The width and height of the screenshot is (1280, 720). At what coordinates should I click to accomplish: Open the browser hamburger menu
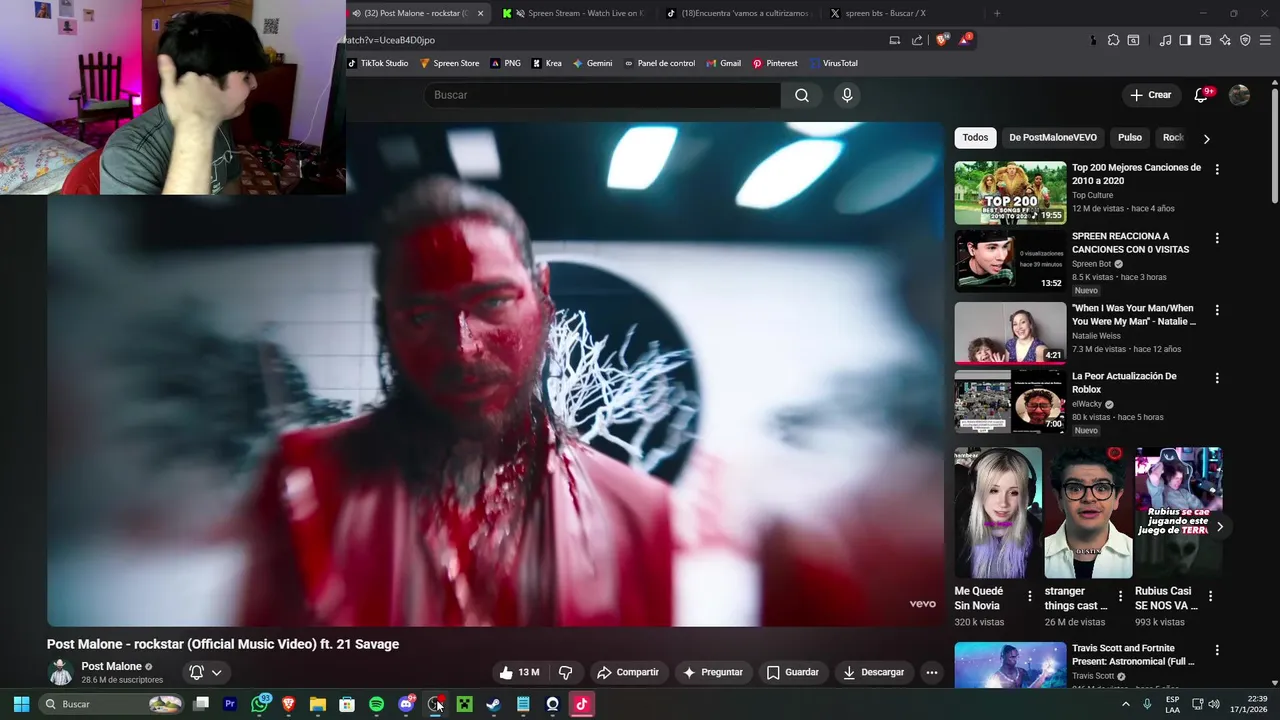1266,40
